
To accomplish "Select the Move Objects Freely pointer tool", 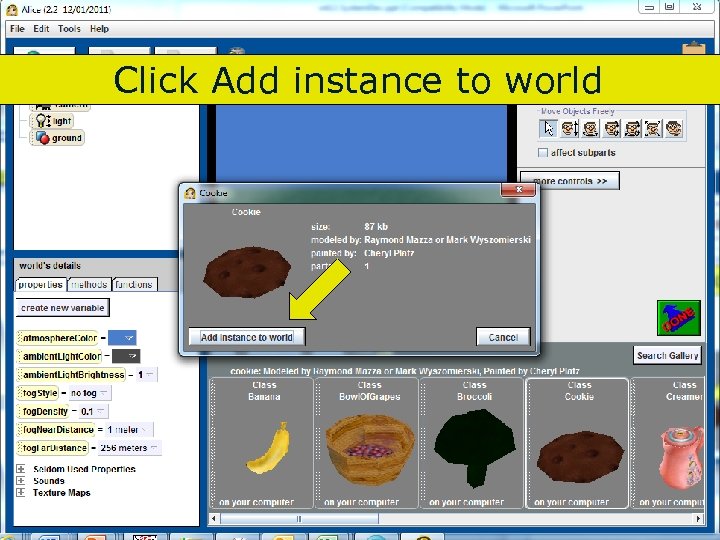I will tap(548, 129).
